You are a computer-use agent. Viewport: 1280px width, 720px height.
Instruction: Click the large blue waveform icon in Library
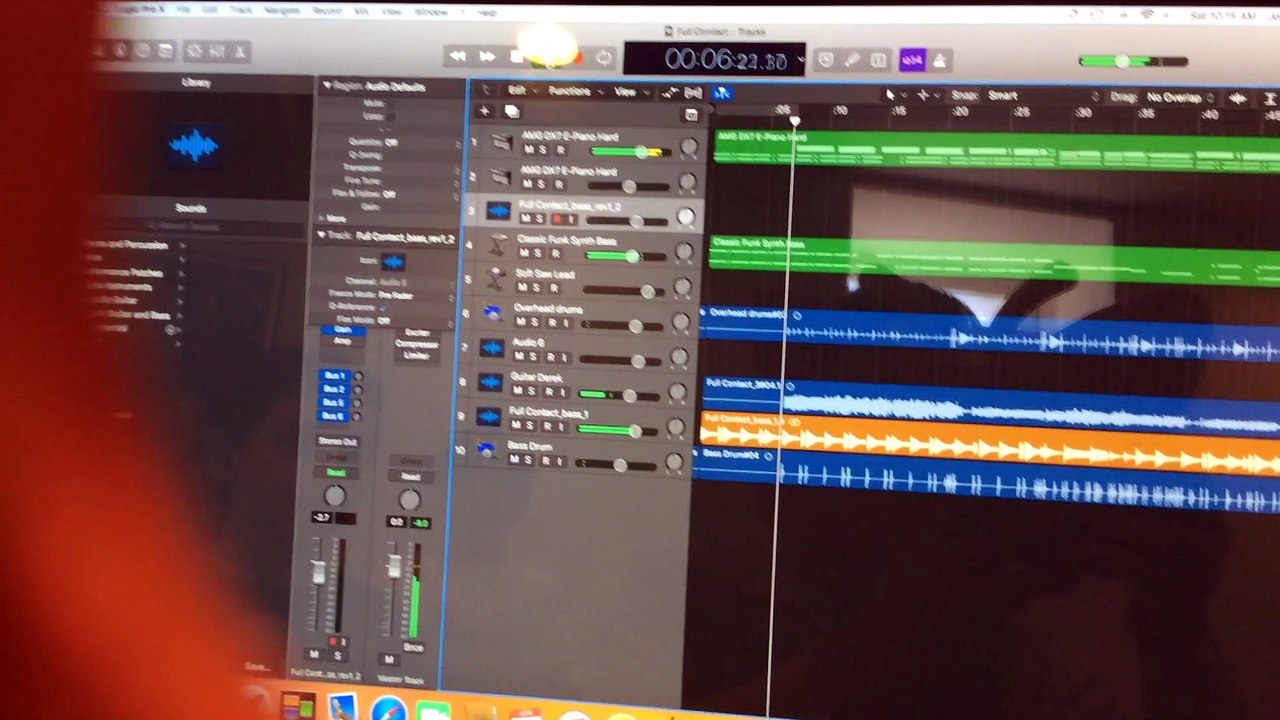tap(193, 146)
